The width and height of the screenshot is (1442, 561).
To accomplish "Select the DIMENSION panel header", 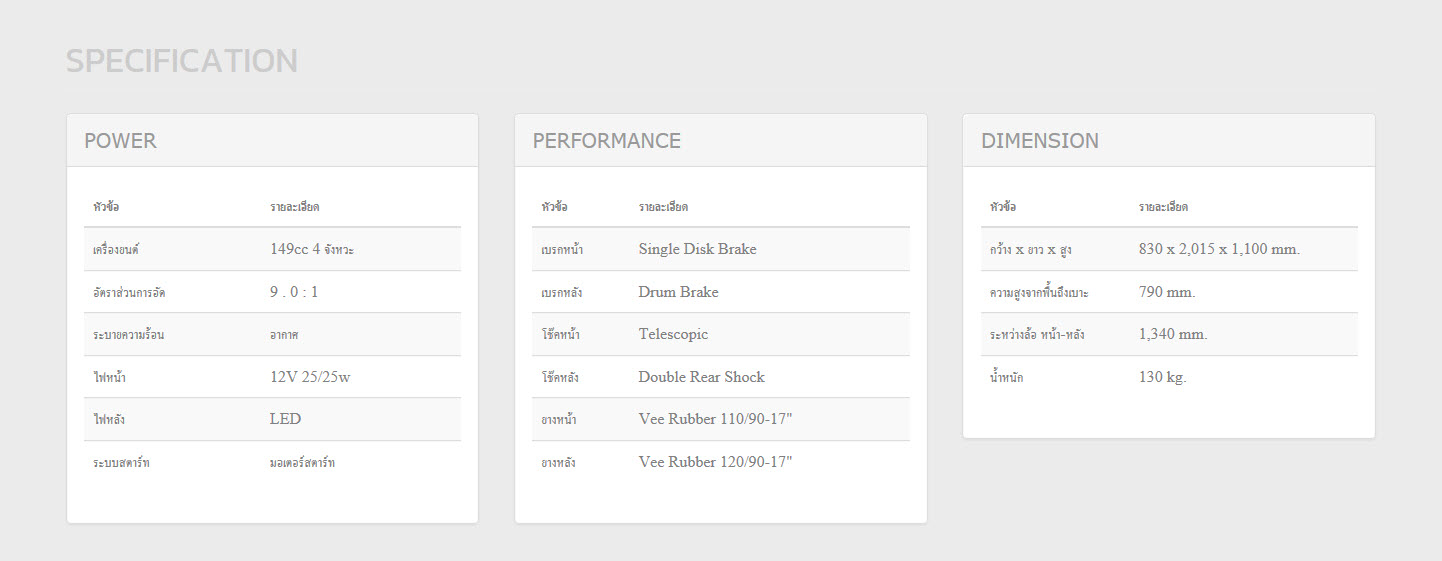I will tap(1168, 140).
